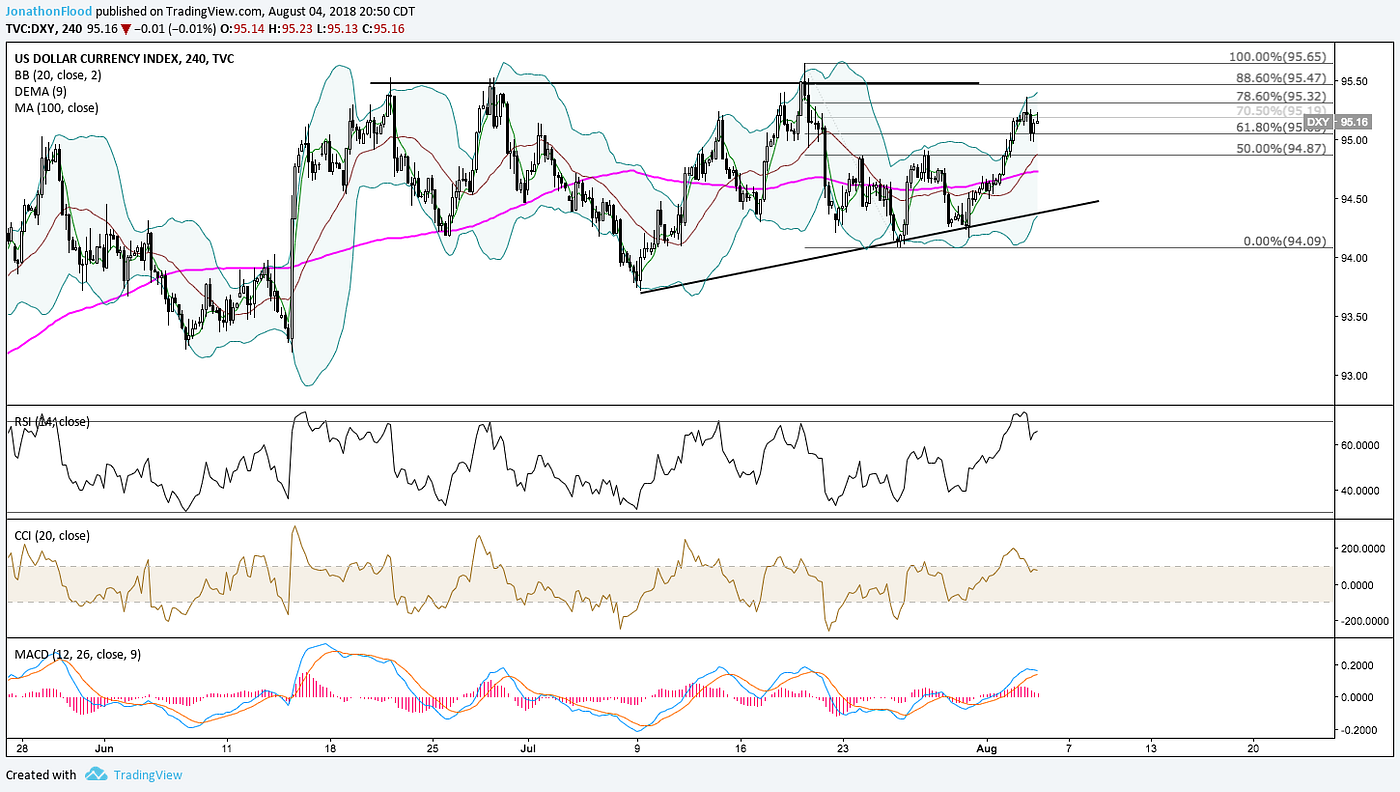
Task: Click the 93.00 price axis label
Action: point(1355,376)
